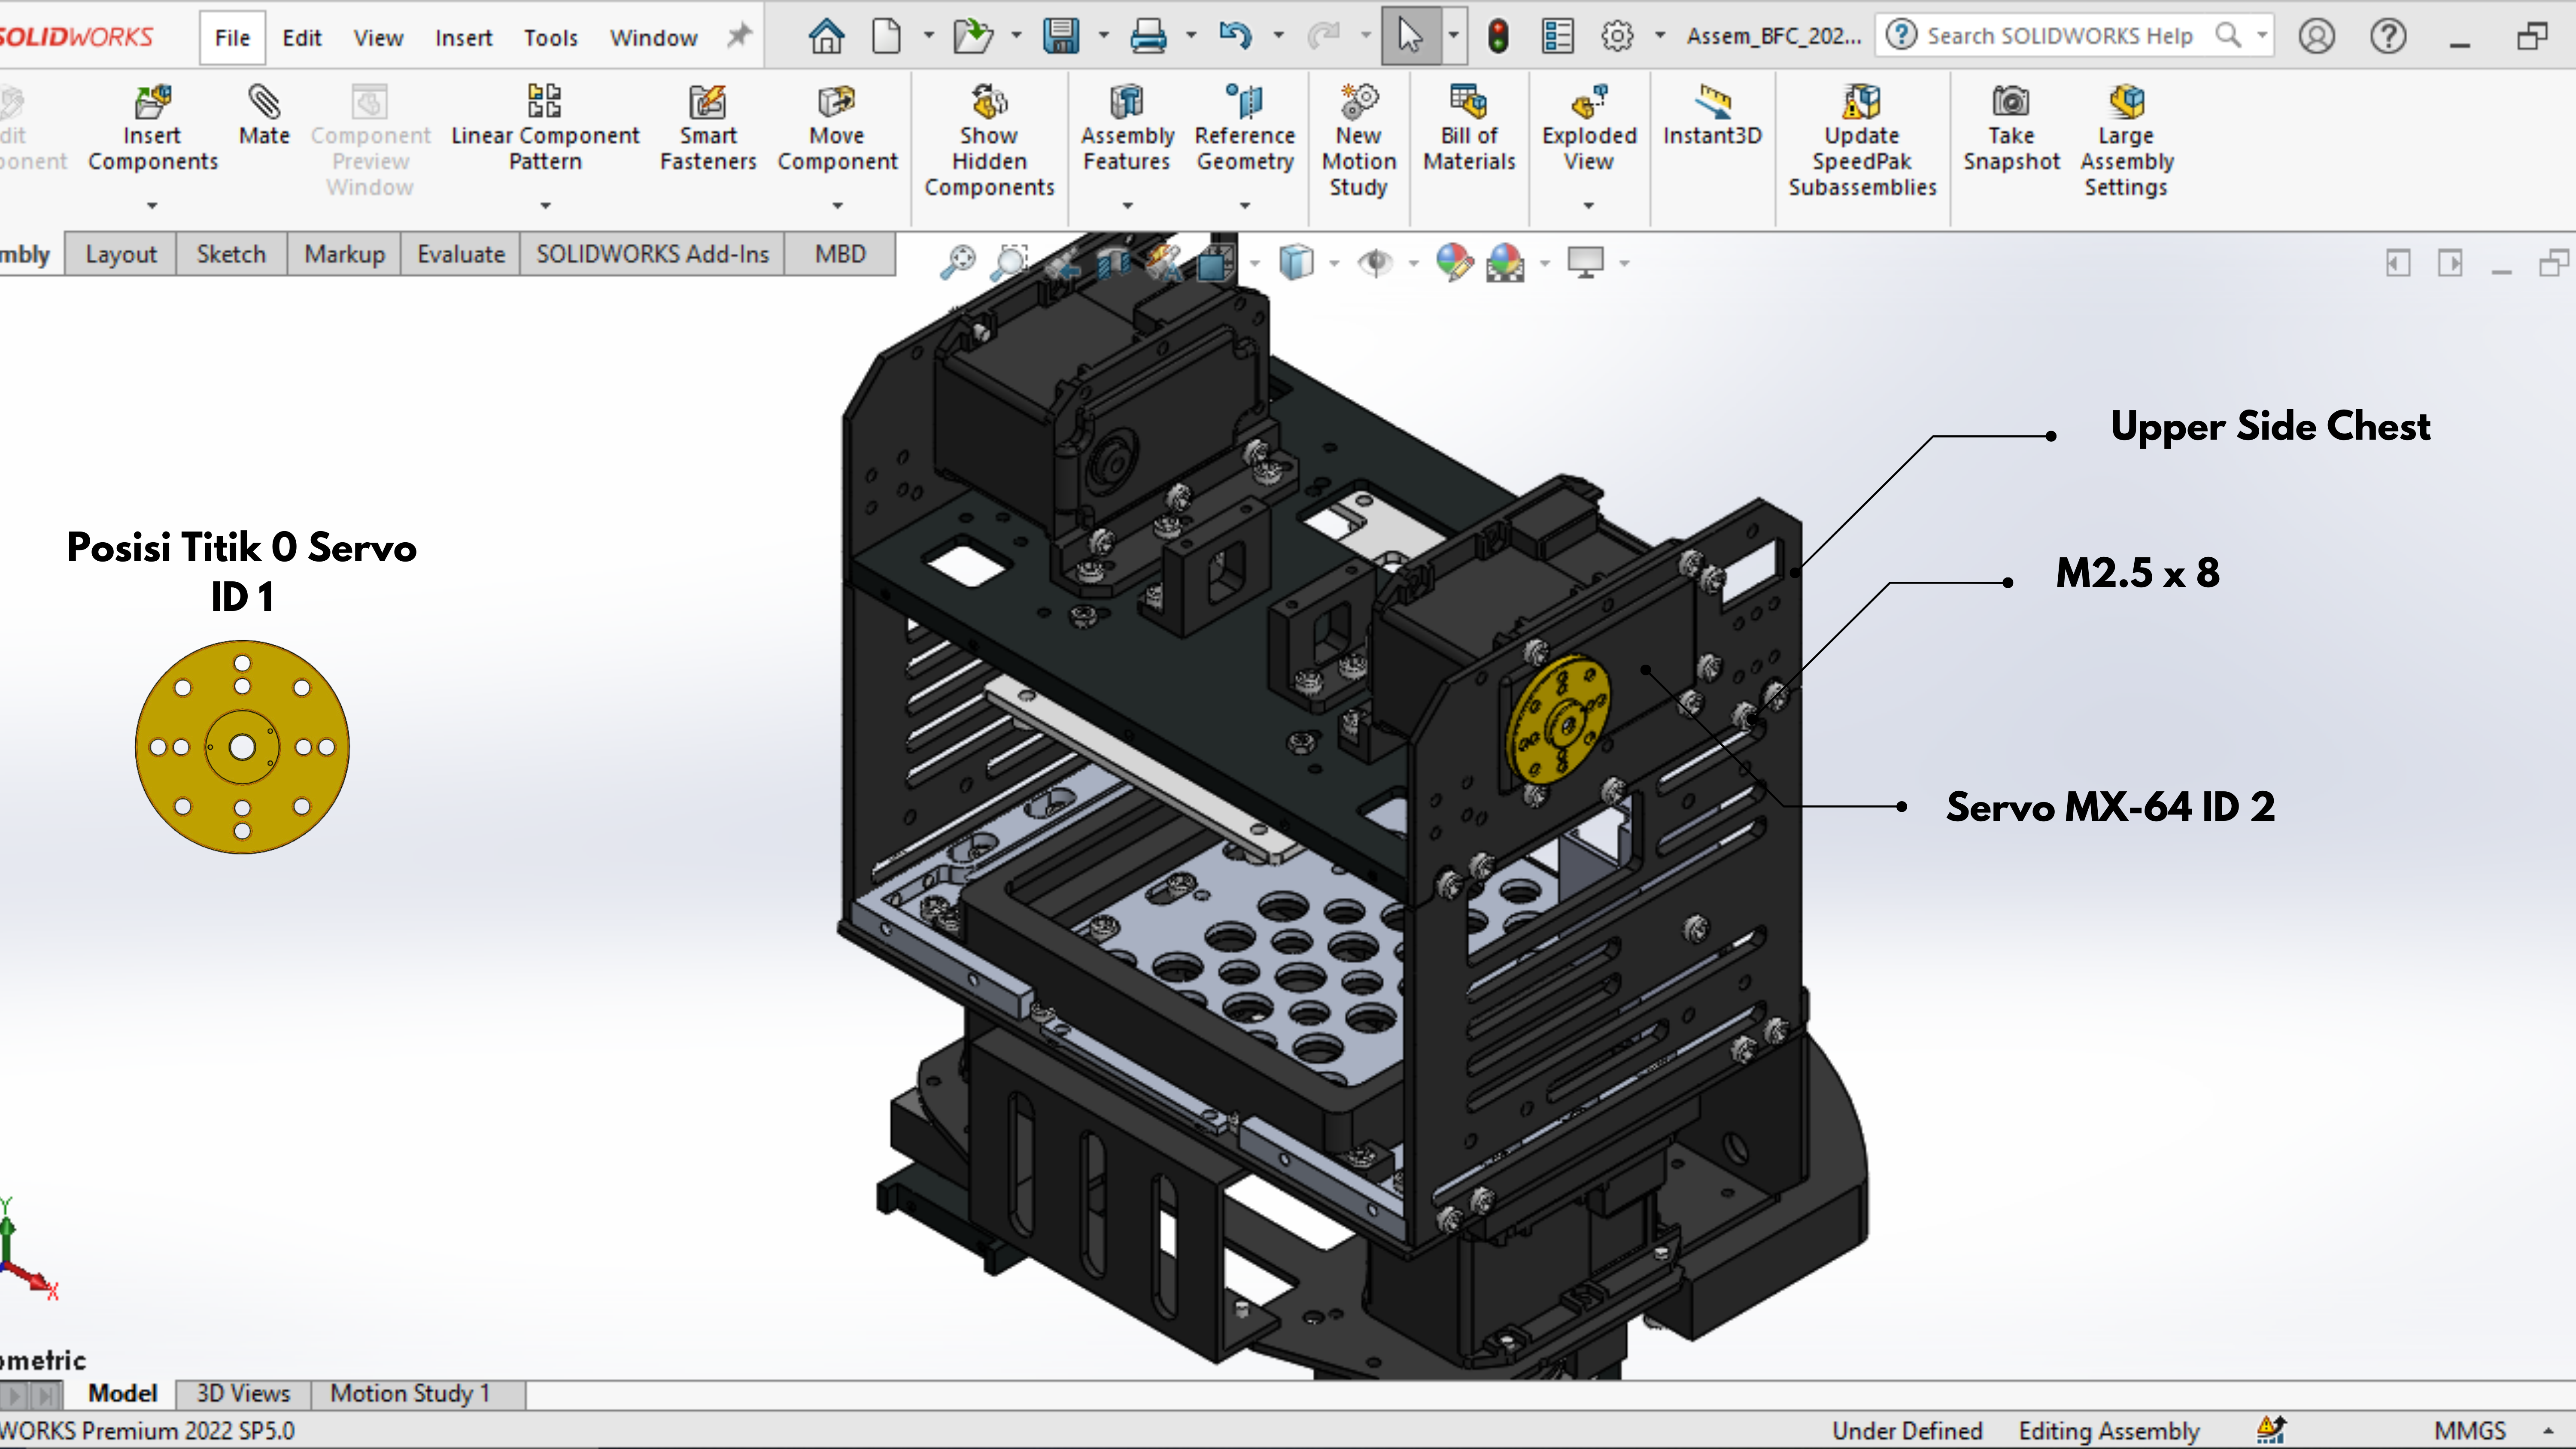Open the Tools menu

pos(551,38)
